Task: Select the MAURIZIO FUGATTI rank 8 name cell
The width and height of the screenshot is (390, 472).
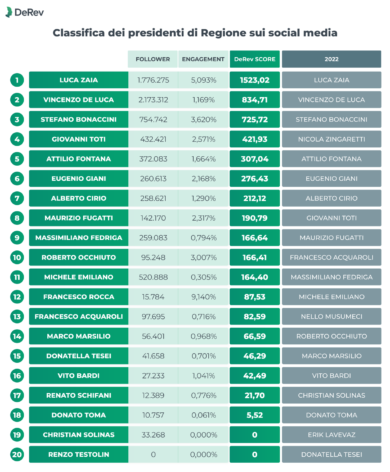Action: (x=79, y=218)
